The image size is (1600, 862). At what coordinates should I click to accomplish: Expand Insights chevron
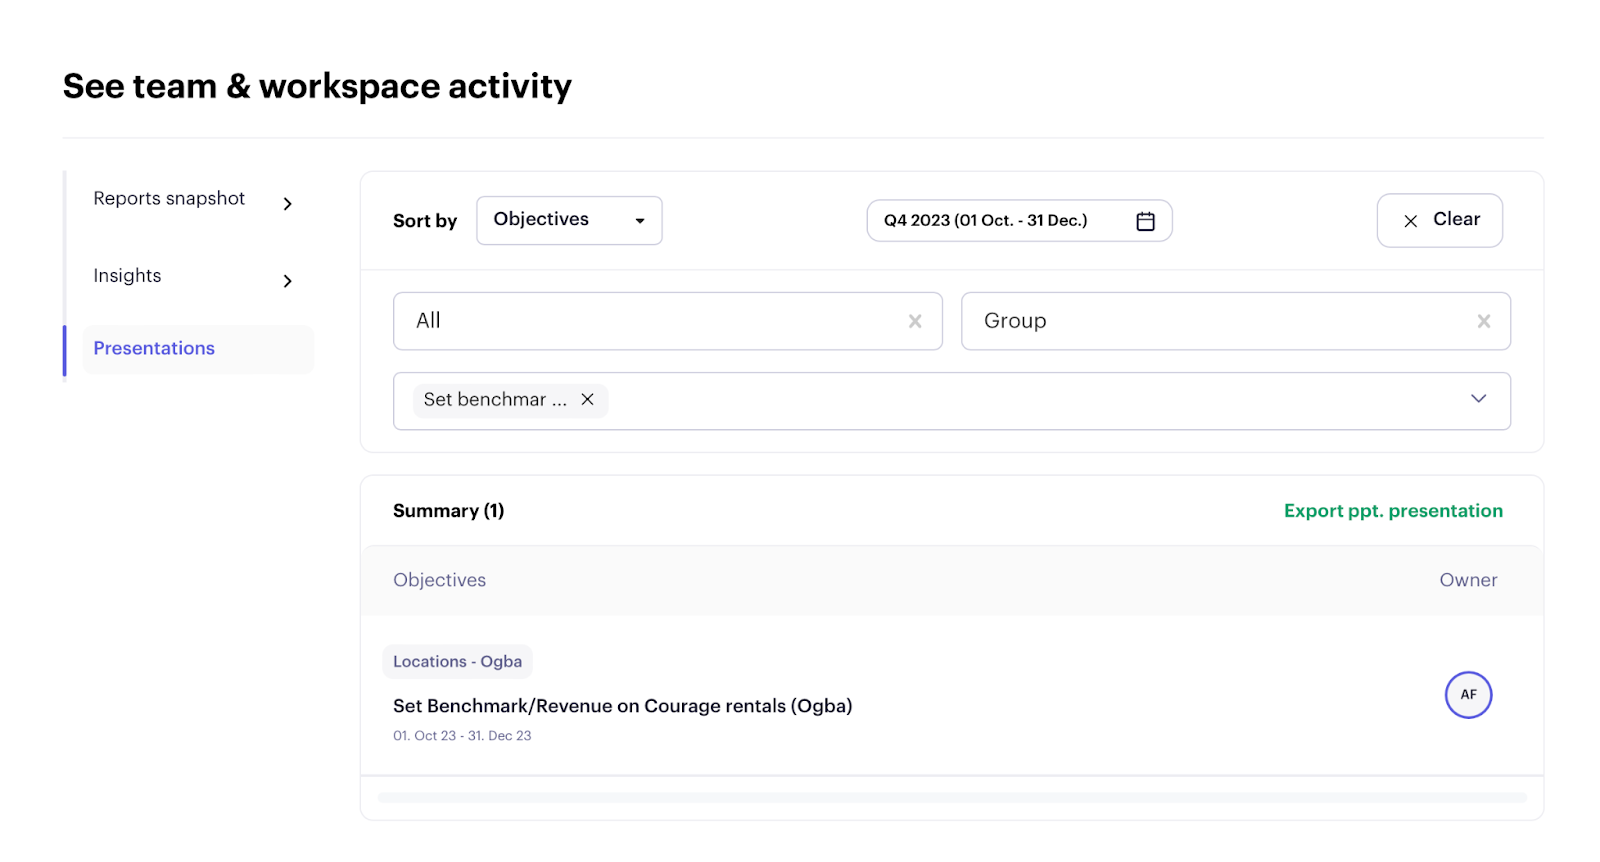point(287,281)
